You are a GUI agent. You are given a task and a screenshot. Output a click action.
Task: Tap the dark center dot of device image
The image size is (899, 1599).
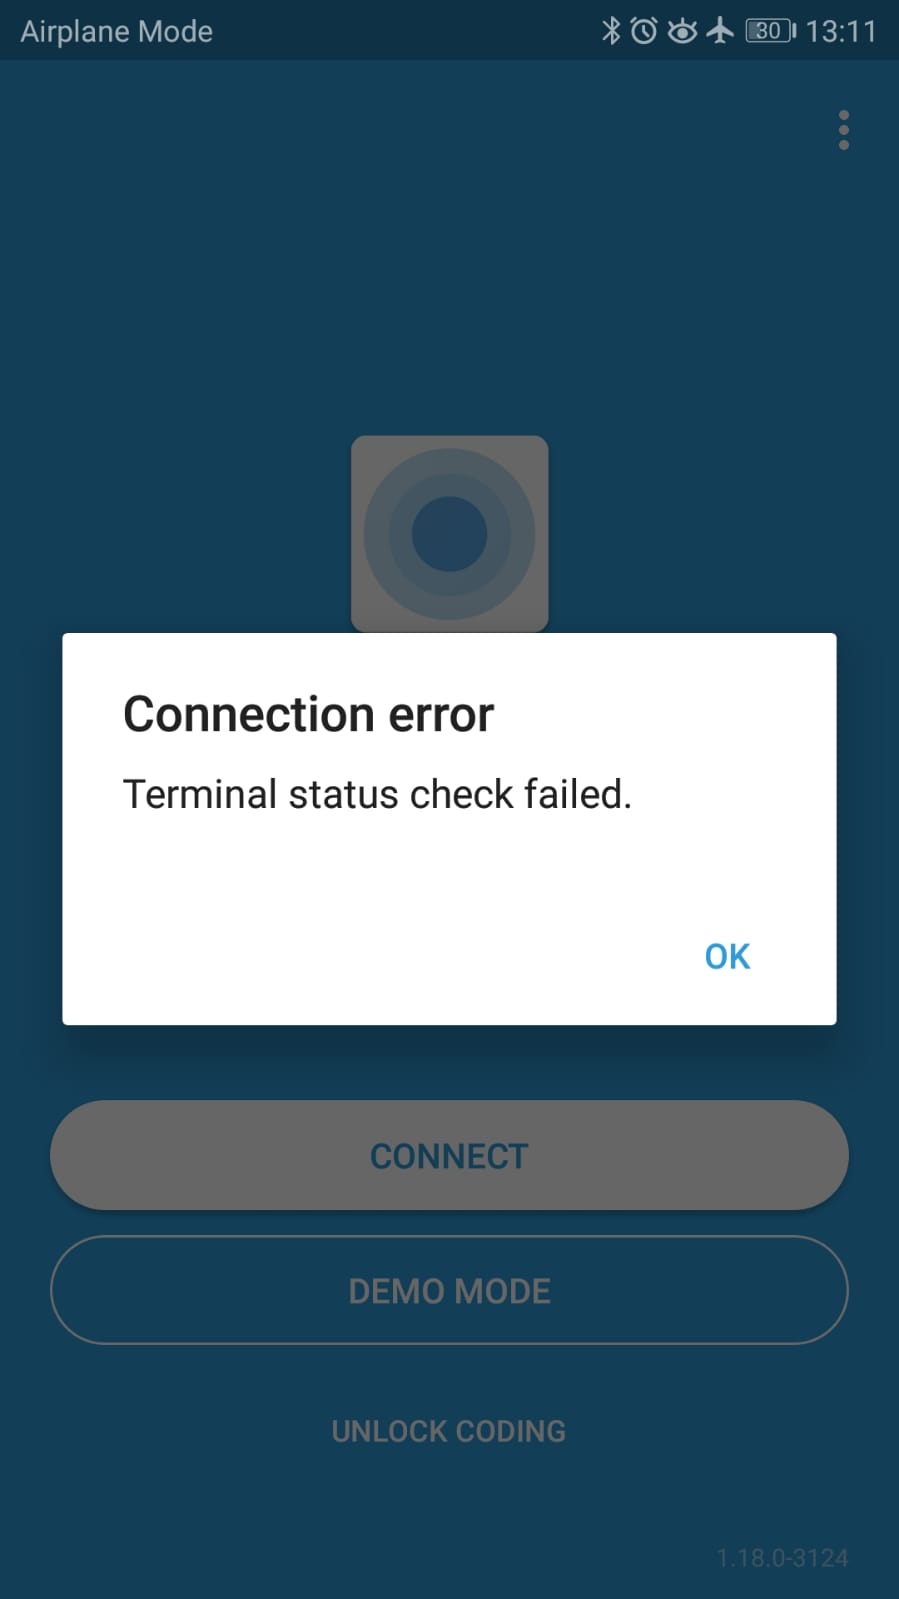click(449, 534)
